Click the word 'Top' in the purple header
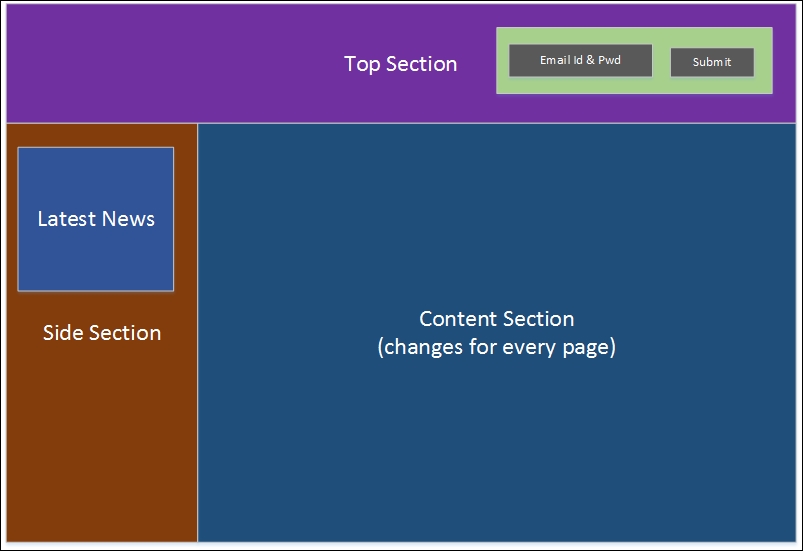 click(362, 65)
